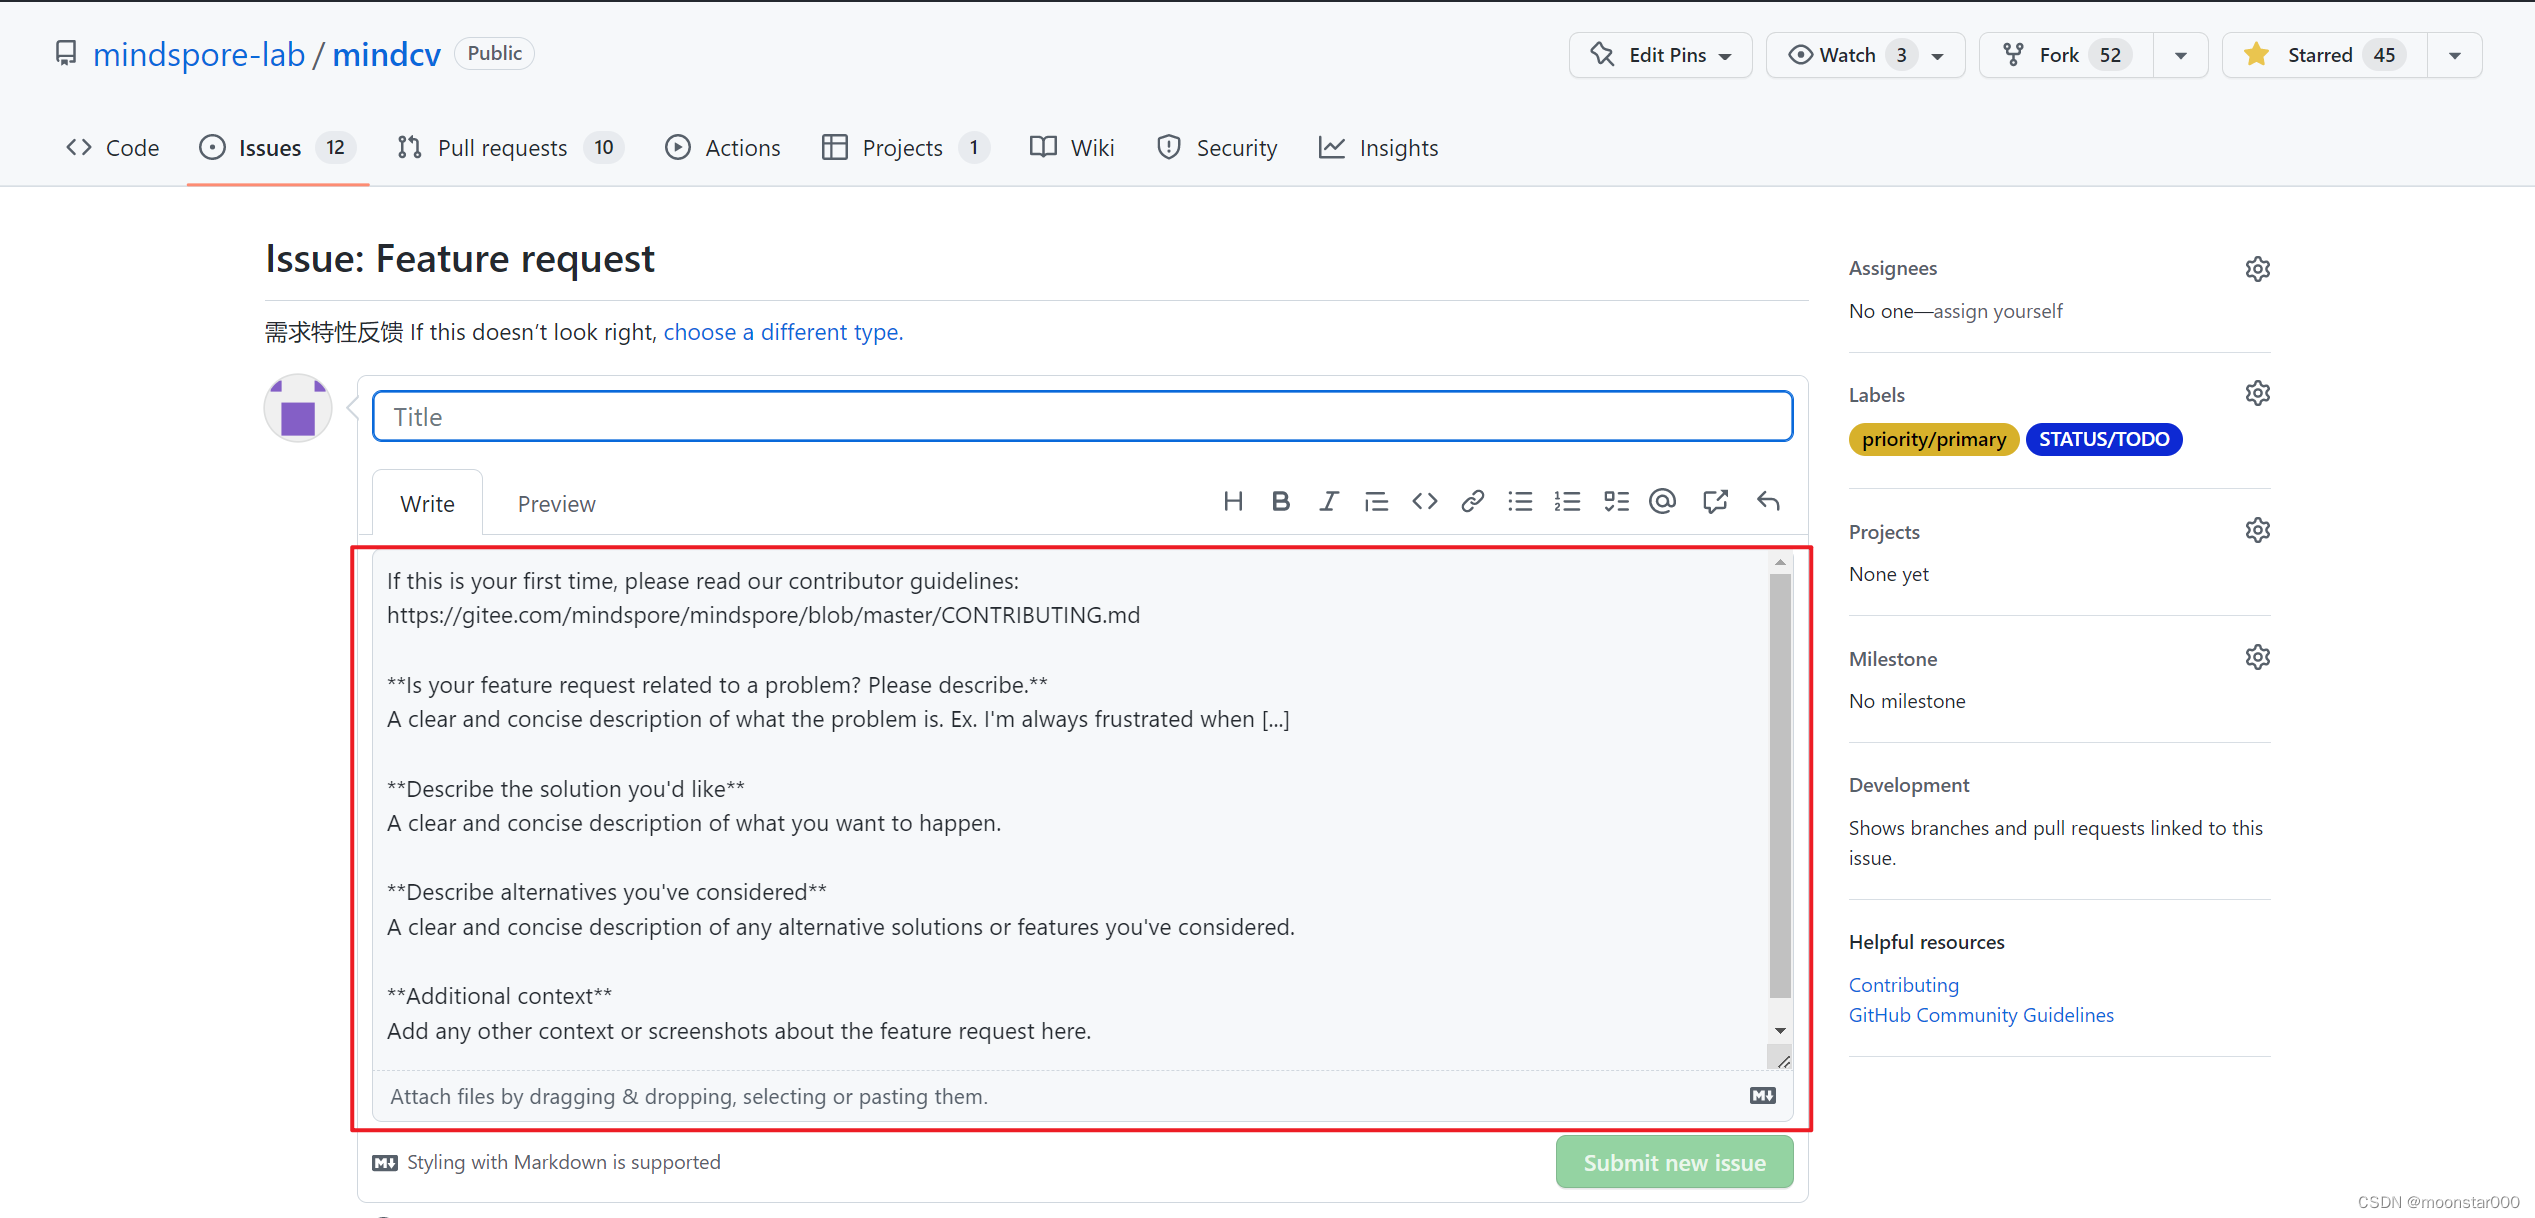Viewport: 2535px width, 1218px height.
Task: Click the assign yourself link
Action: (1998, 311)
